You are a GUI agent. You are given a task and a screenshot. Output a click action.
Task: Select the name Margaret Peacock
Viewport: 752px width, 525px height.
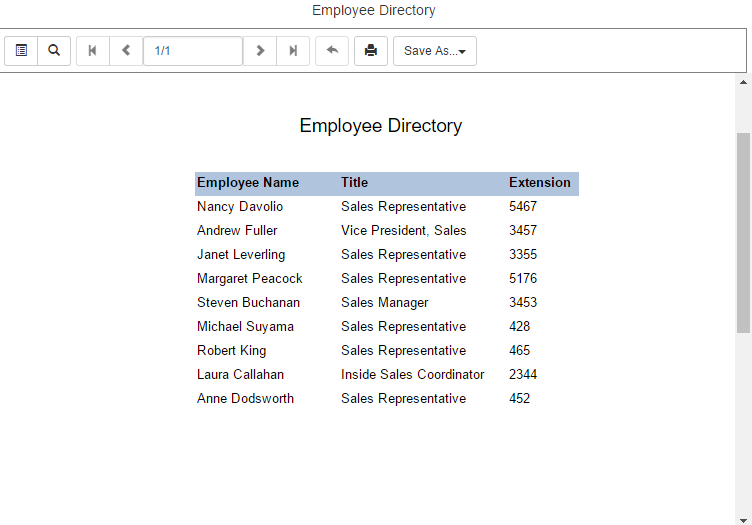[x=249, y=279]
